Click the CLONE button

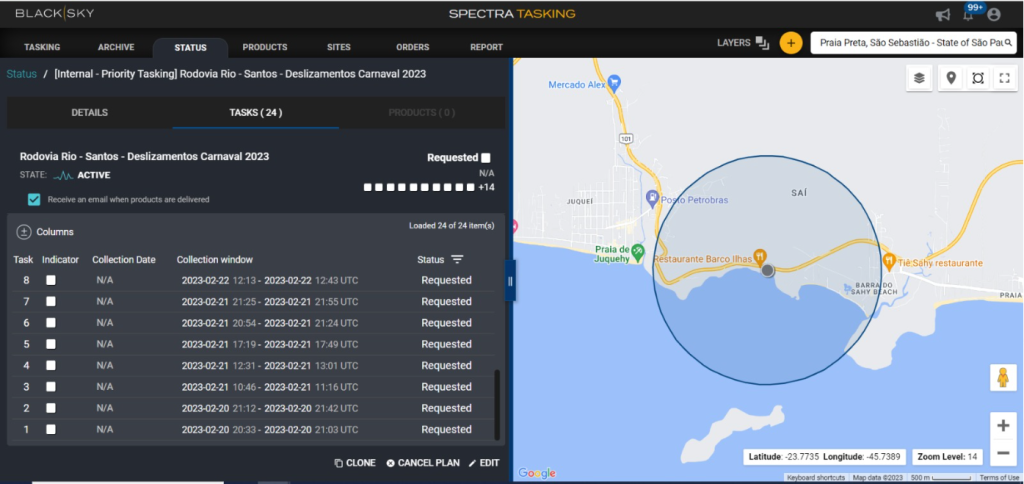(x=355, y=463)
